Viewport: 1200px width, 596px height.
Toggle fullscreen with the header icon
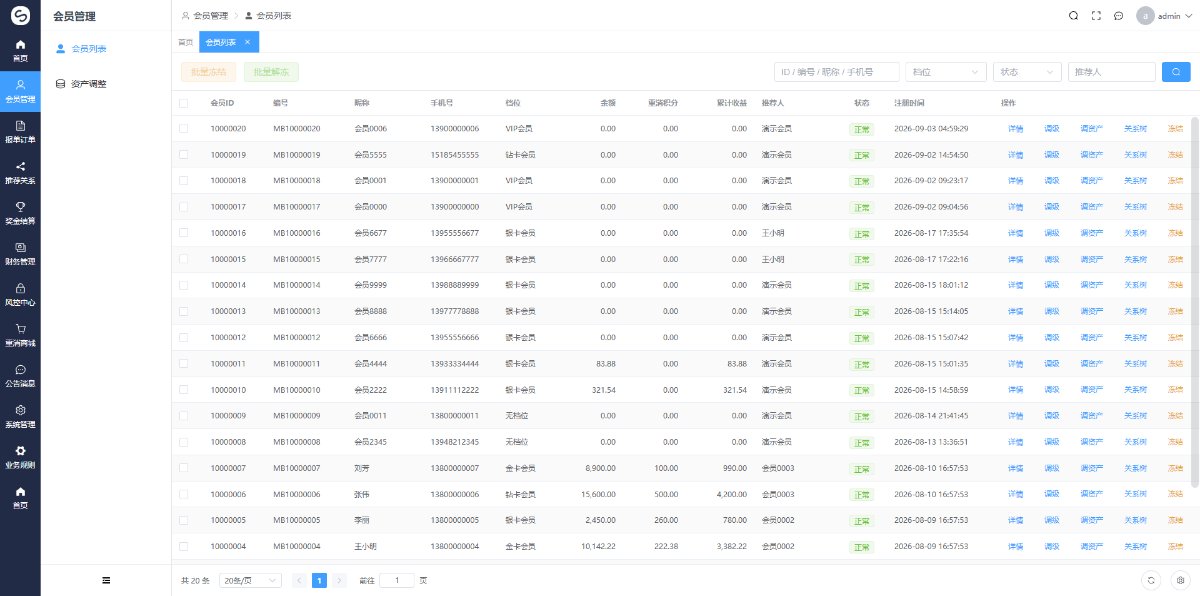[1096, 16]
